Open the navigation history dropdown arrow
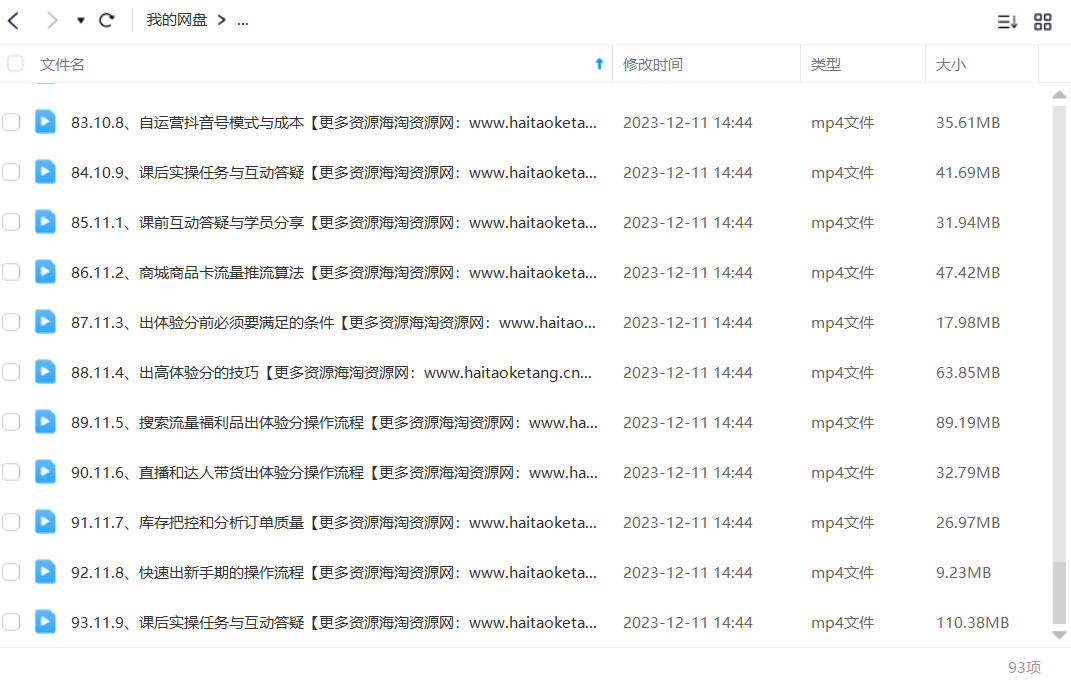This screenshot has height=683, width=1071. point(81,20)
